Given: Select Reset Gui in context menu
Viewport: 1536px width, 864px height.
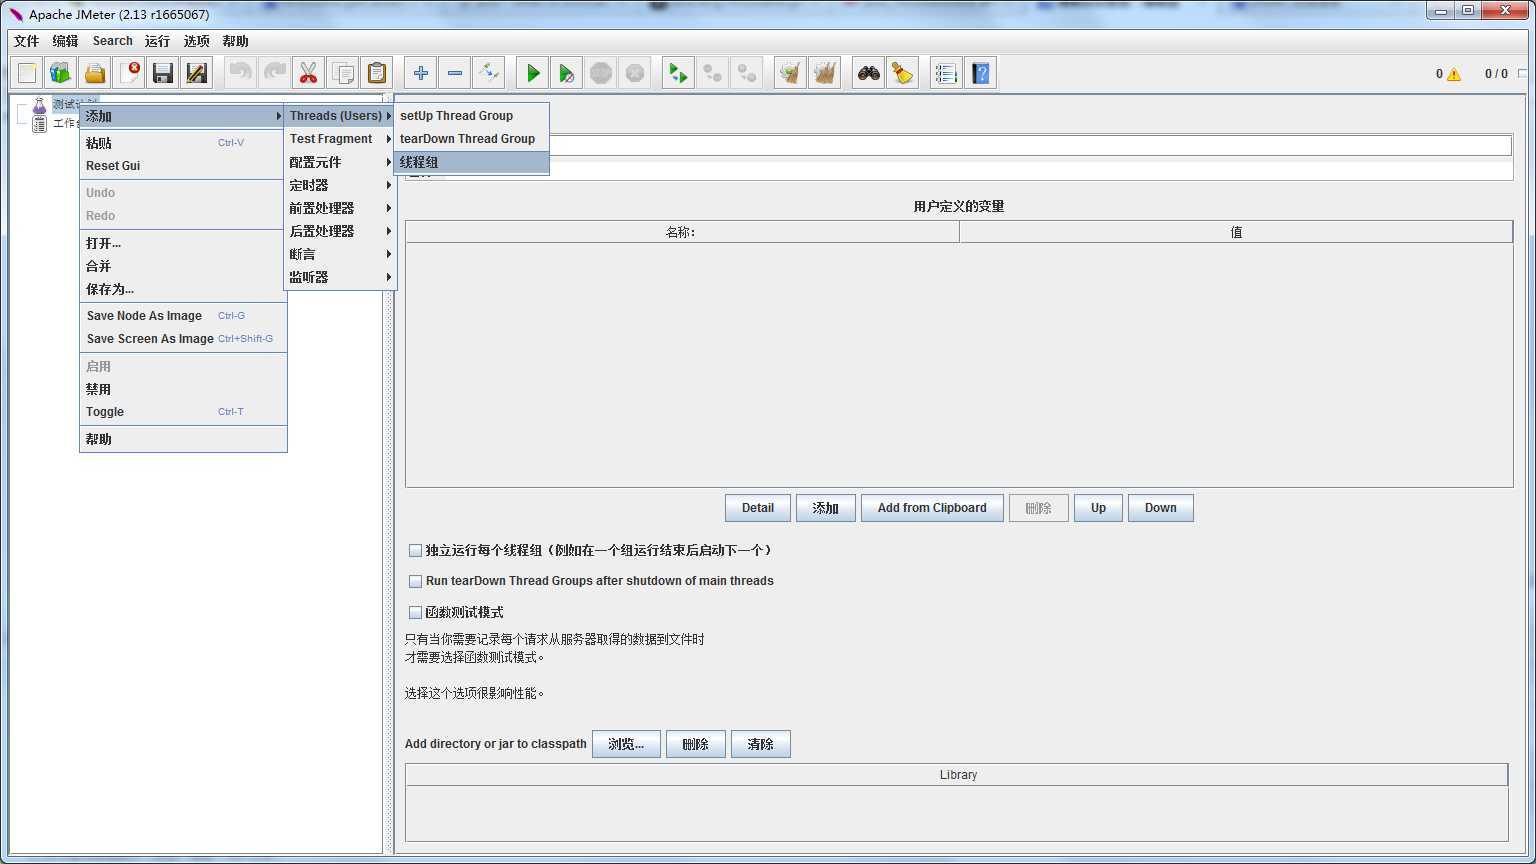Looking at the screenshot, I should (183, 166).
